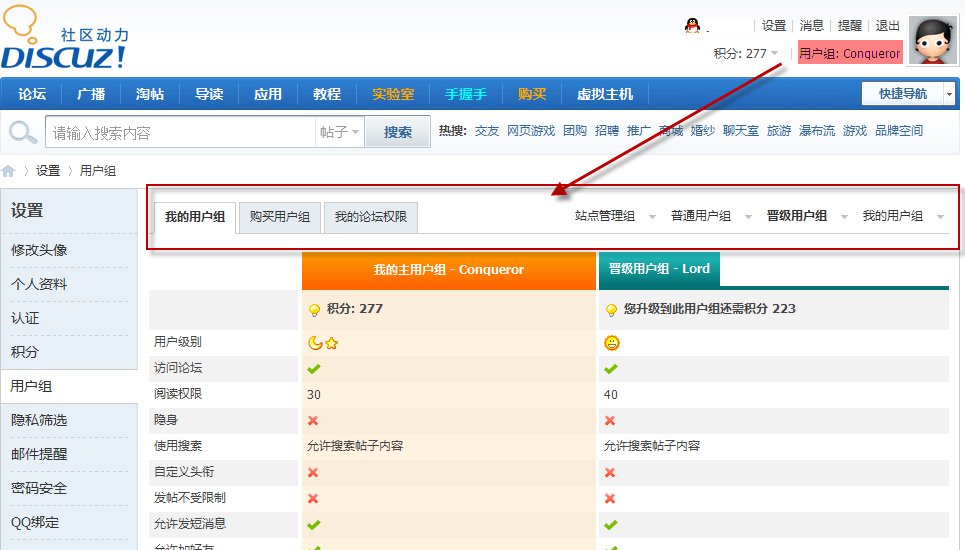
Task: Click the user avatar picture
Action: (932, 41)
